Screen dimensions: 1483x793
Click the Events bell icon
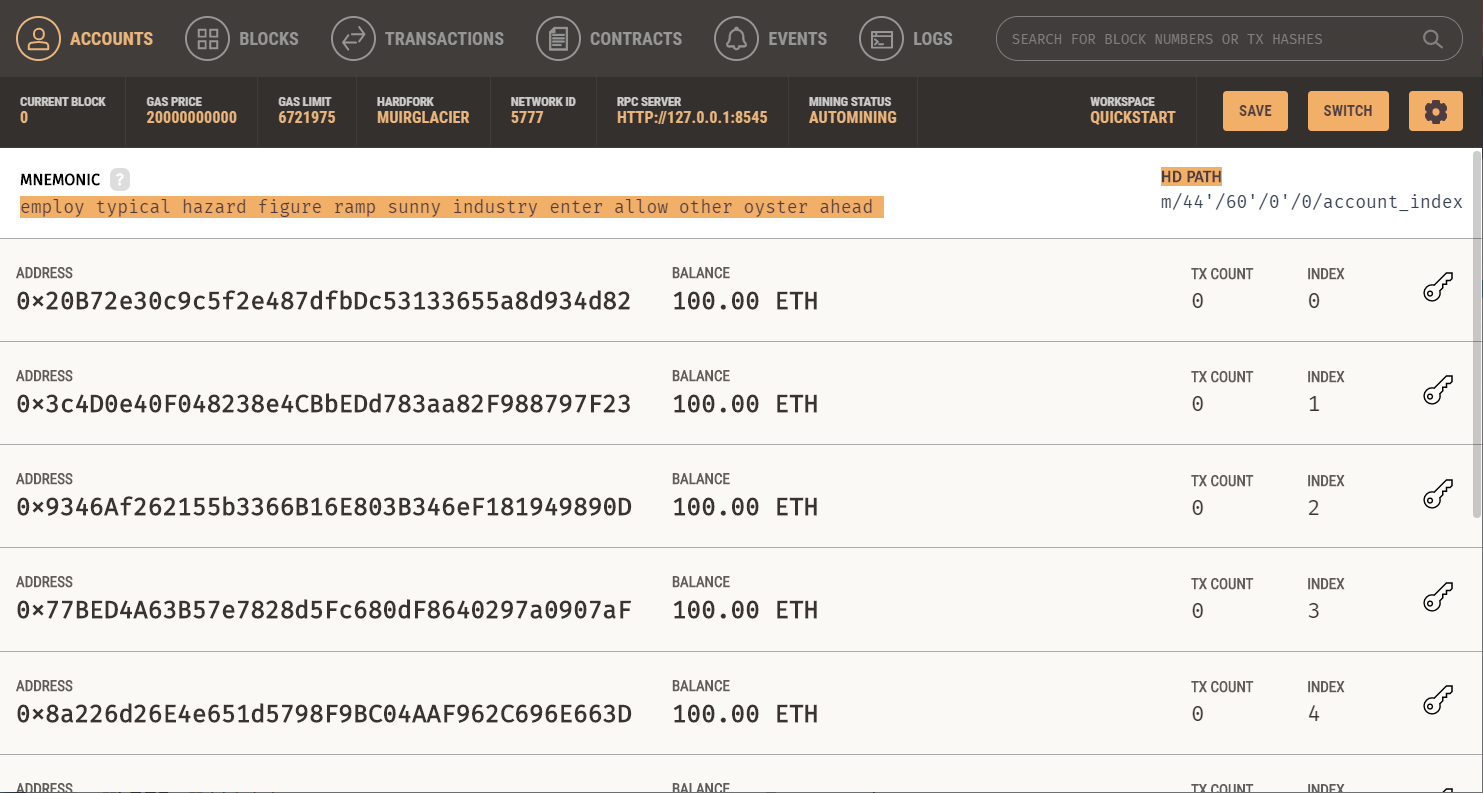pyautogui.click(x=736, y=39)
